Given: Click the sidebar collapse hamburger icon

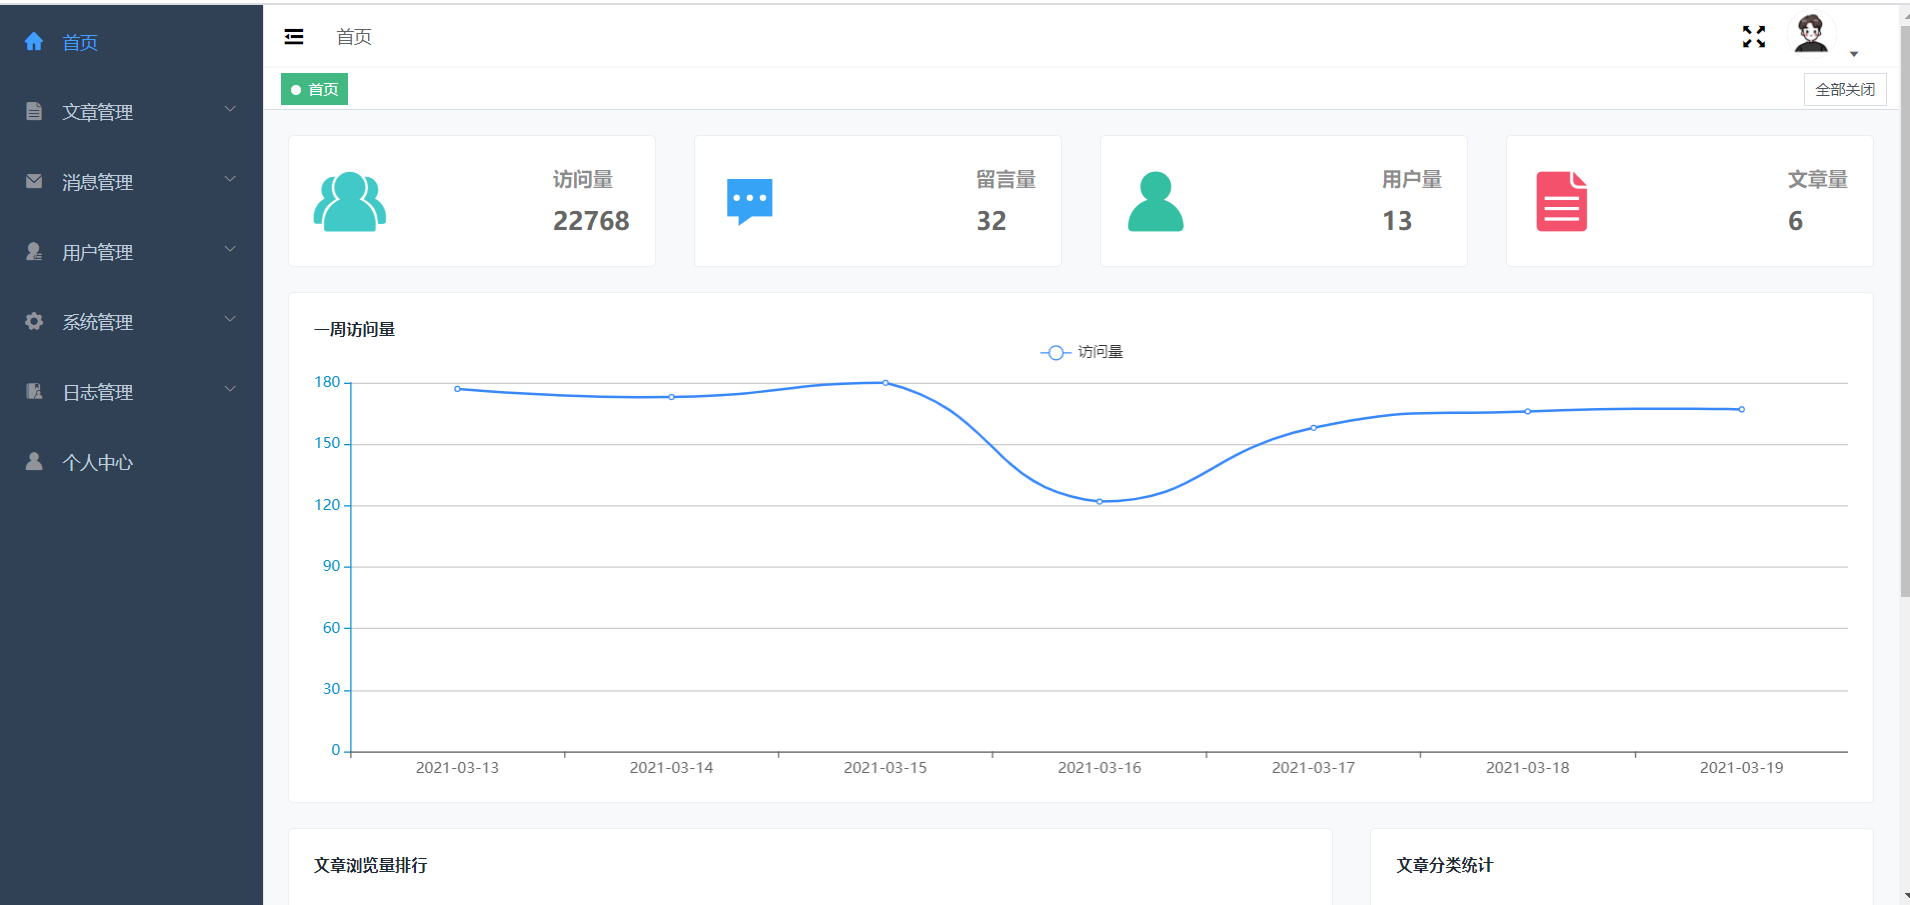Looking at the screenshot, I should pos(294,36).
